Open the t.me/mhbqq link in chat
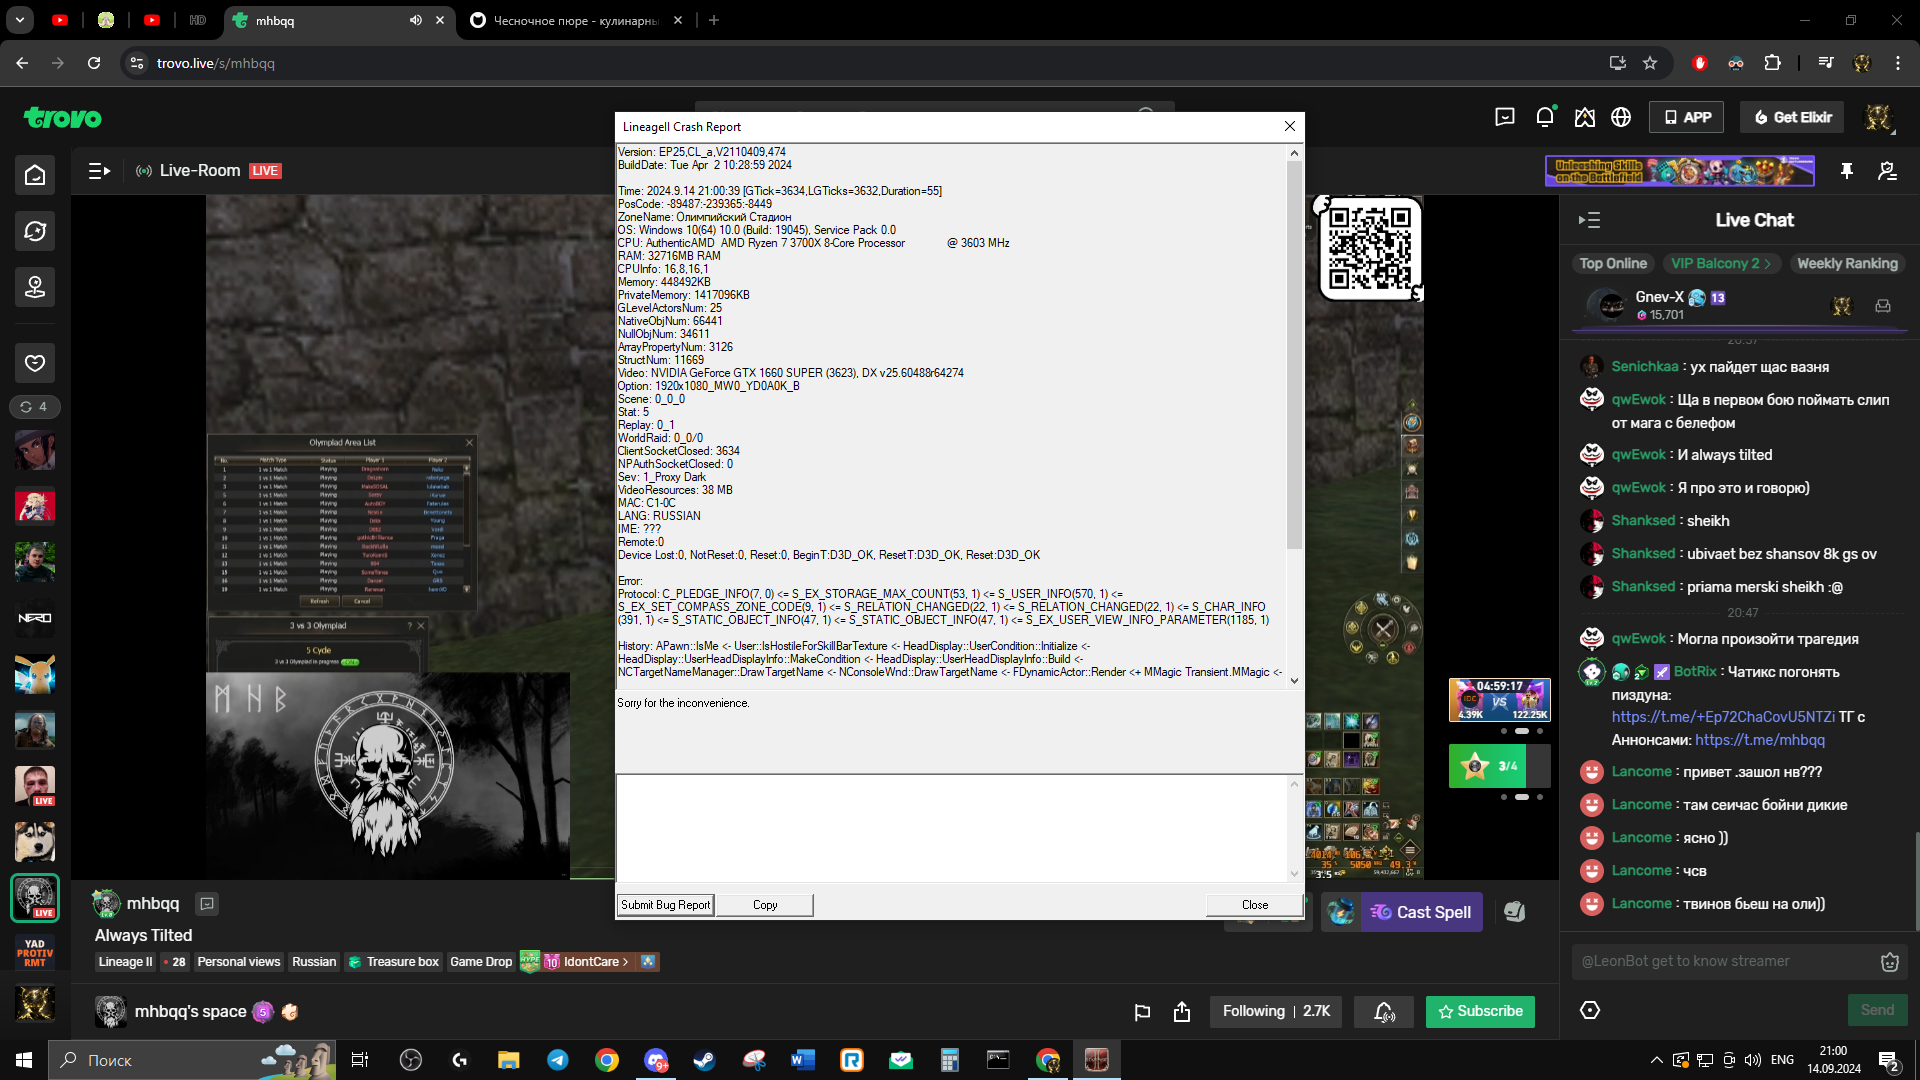 point(1759,740)
